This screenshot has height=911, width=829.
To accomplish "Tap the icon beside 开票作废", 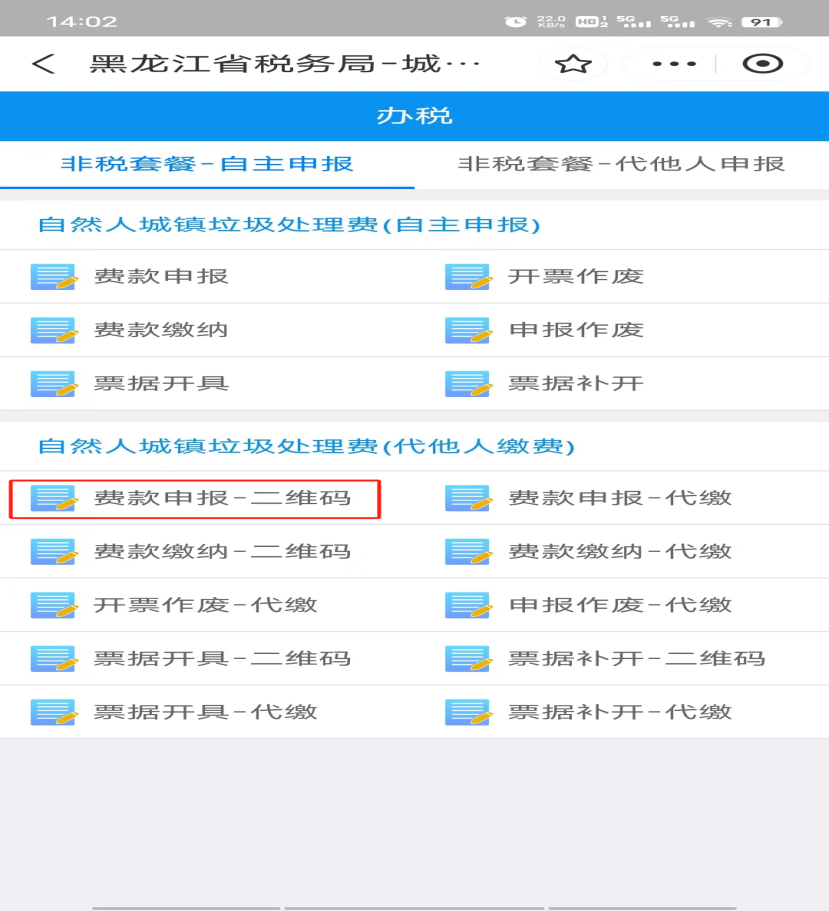I will (x=468, y=277).
